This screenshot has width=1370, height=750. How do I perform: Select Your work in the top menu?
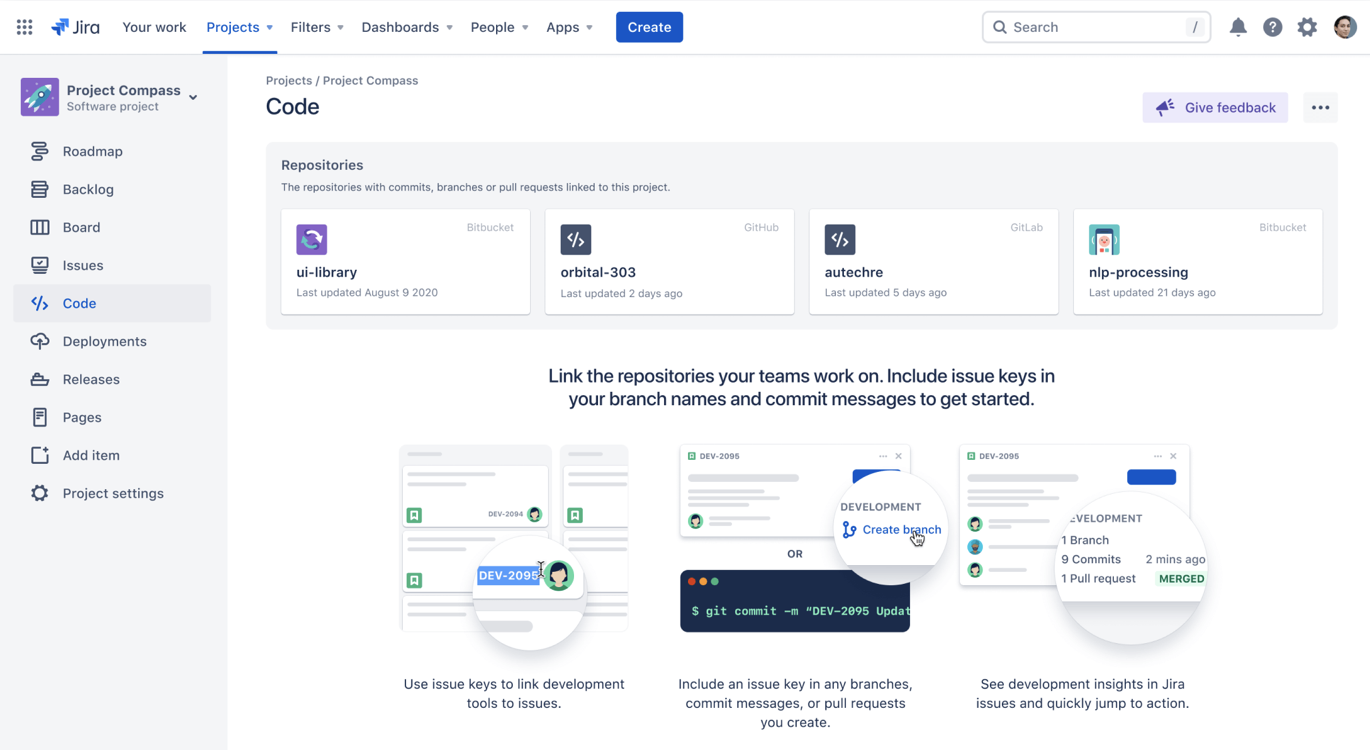tap(154, 27)
